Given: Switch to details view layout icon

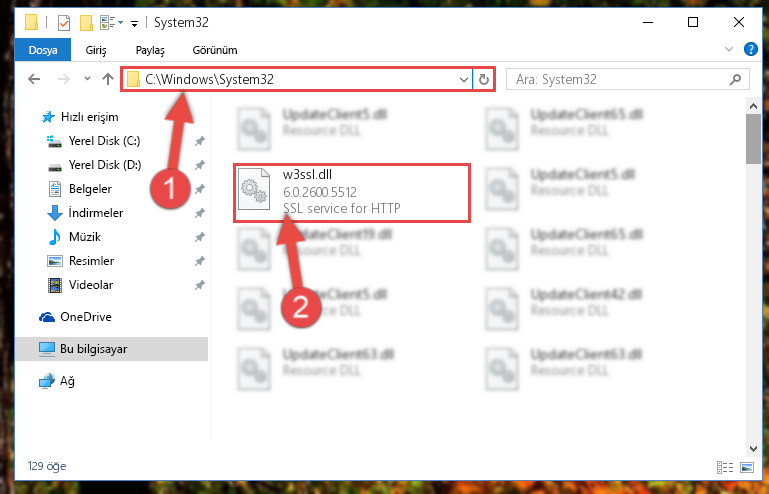Looking at the screenshot, I should [725, 467].
